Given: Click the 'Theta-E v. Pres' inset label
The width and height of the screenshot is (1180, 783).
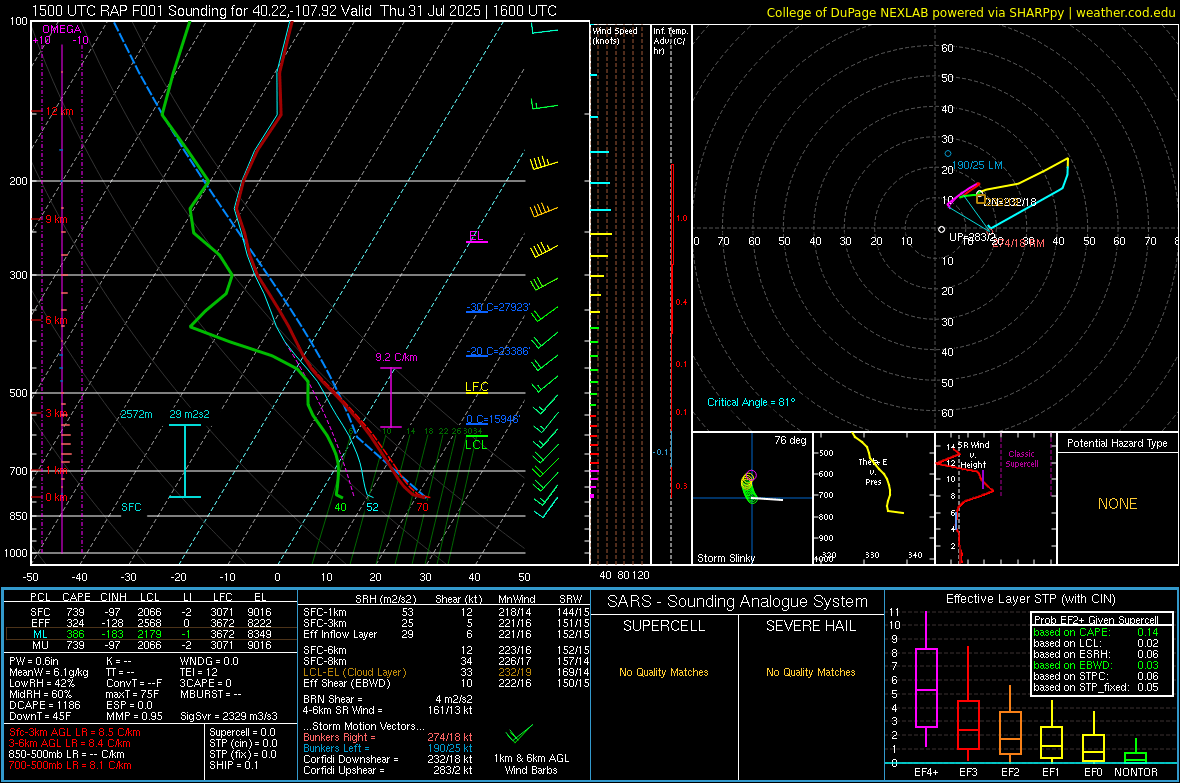Looking at the screenshot, I should tap(873, 471).
